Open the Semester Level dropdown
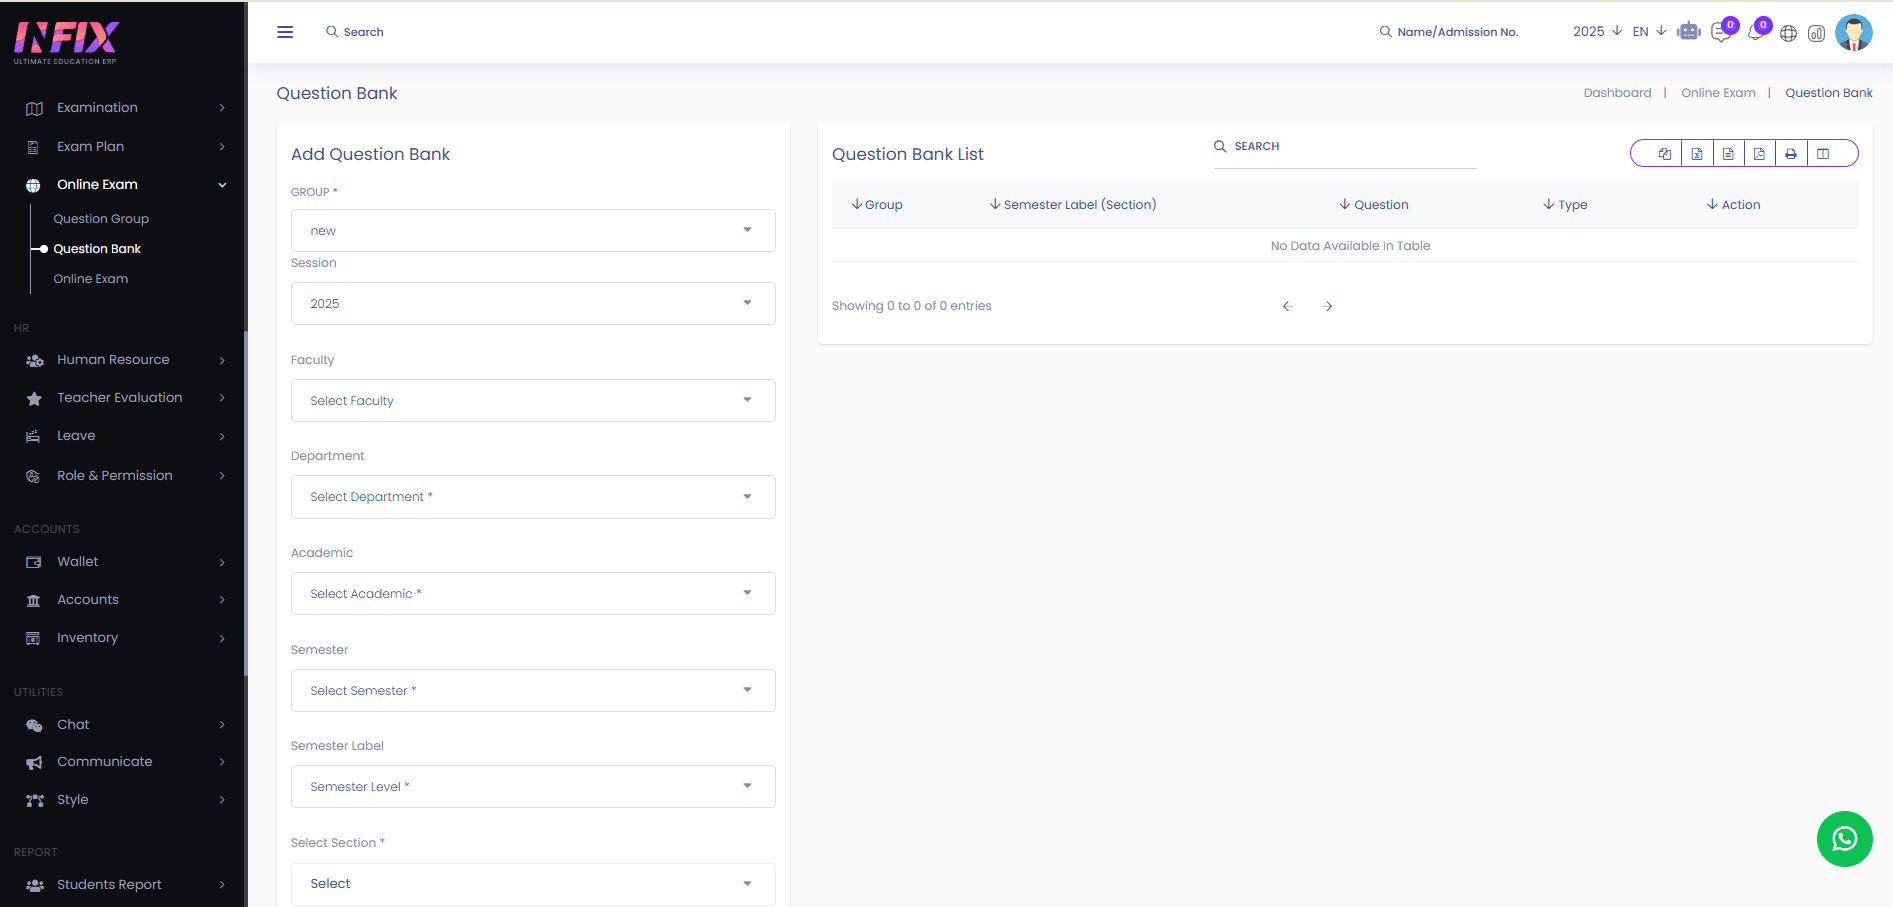This screenshot has width=1893, height=907. click(533, 786)
